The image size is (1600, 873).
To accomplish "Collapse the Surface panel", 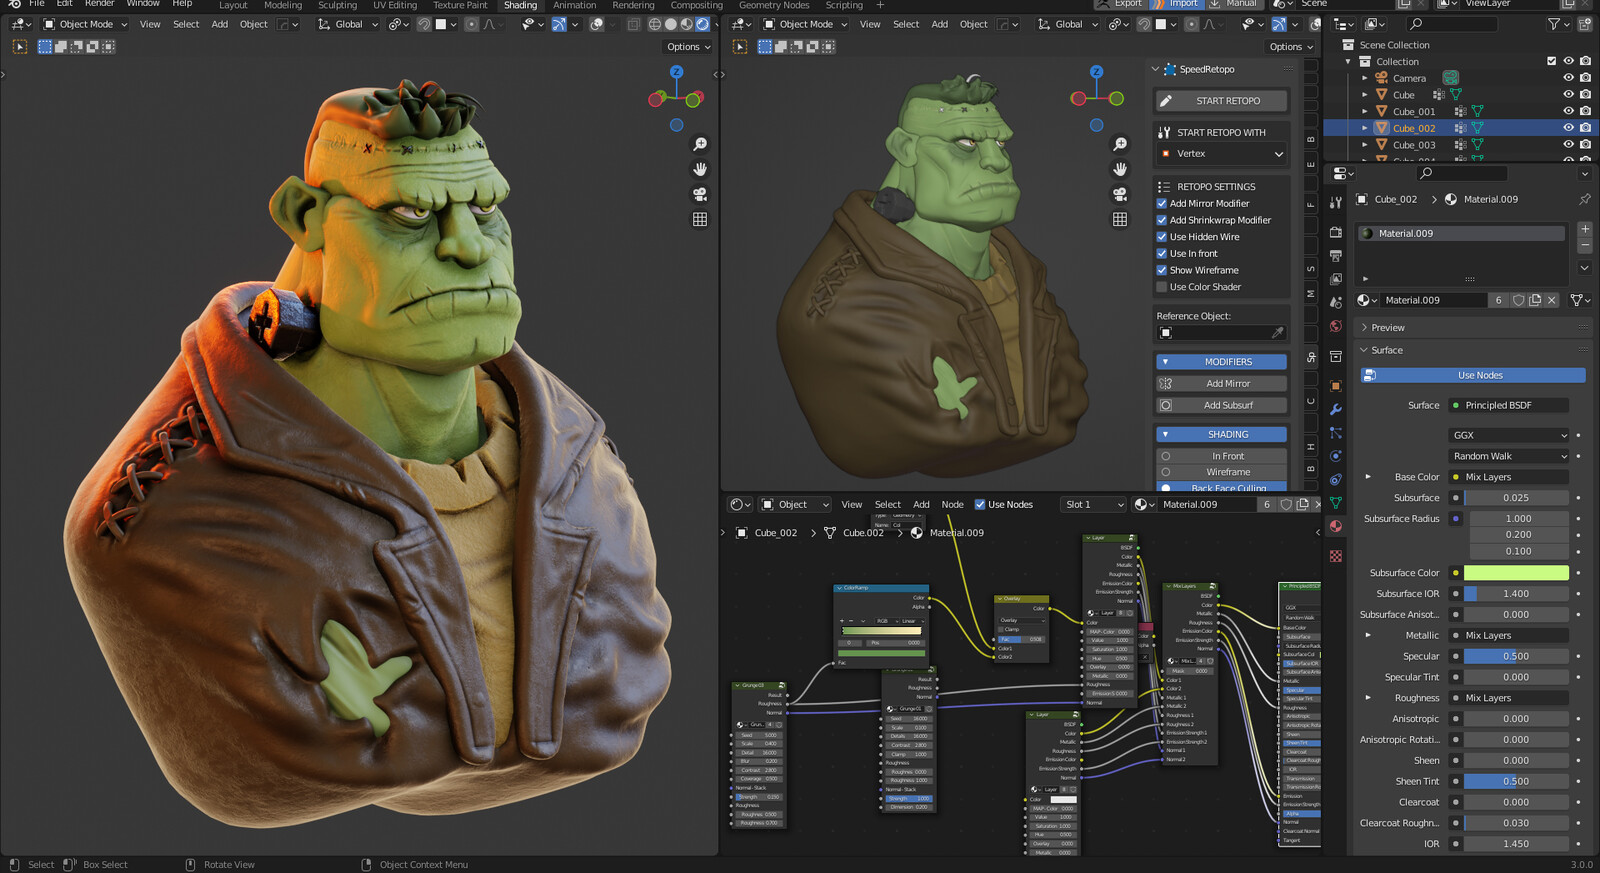I will point(1386,350).
